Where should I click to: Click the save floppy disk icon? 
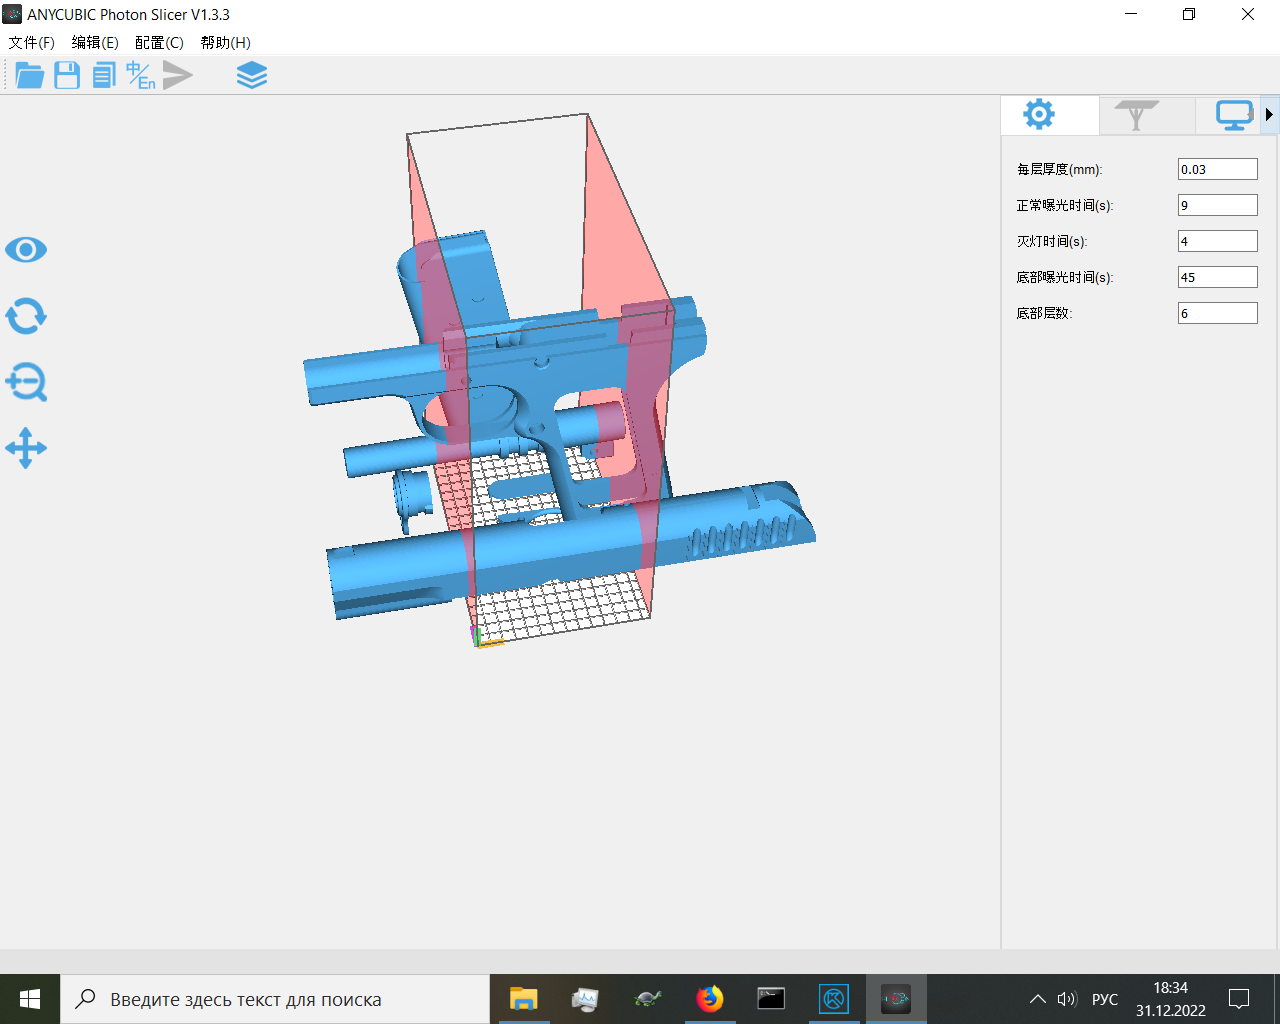click(67, 75)
